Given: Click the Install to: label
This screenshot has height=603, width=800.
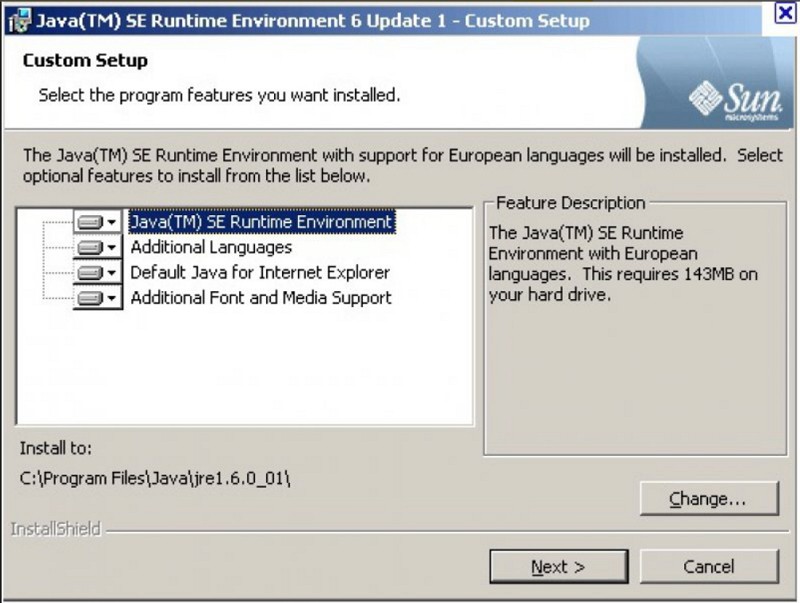Looking at the screenshot, I should pyautogui.click(x=56, y=448).
